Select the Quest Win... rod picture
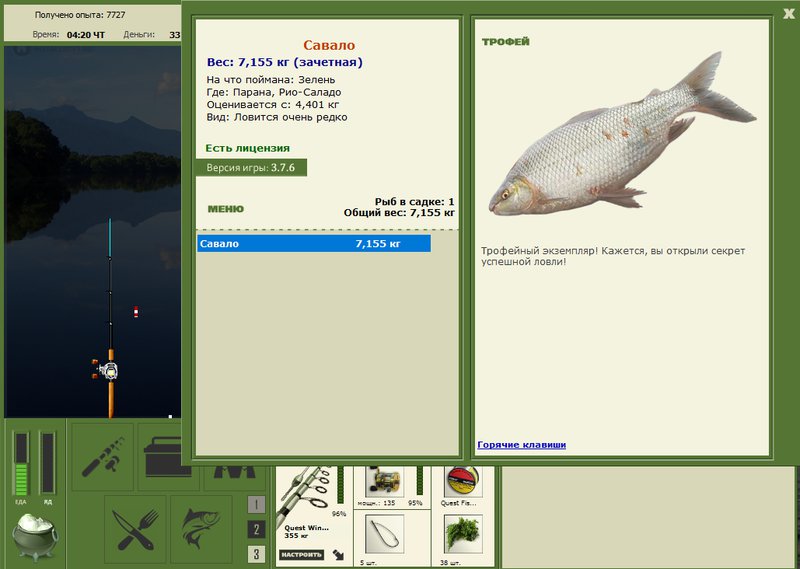The image size is (800, 569). pyautogui.click(x=306, y=496)
